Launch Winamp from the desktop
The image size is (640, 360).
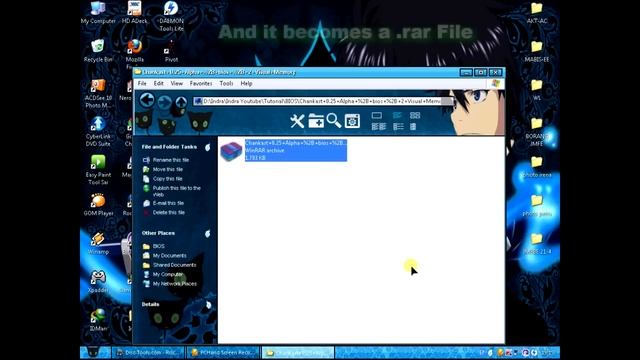point(98,244)
